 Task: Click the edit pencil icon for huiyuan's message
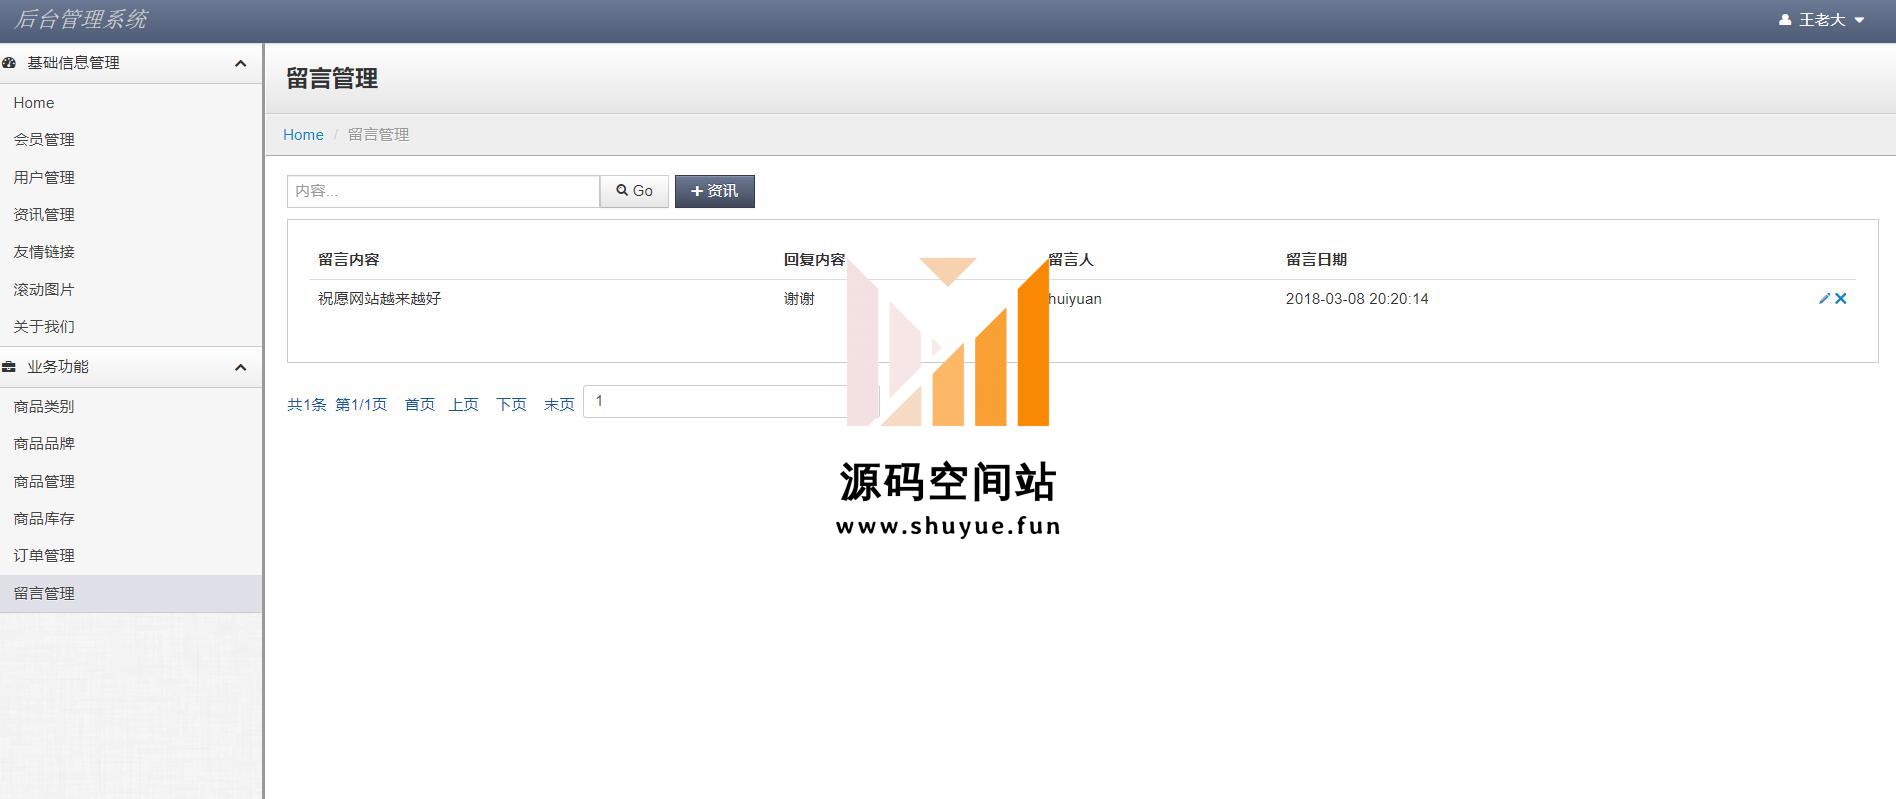(x=1824, y=298)
